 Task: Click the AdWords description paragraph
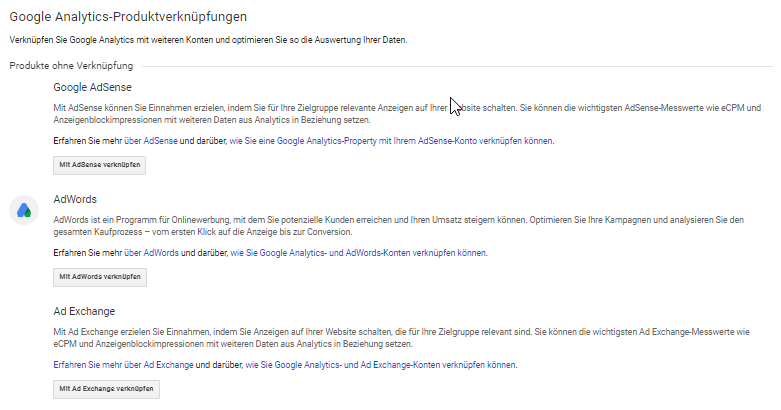pyautogui.click(x=398, y=226)
